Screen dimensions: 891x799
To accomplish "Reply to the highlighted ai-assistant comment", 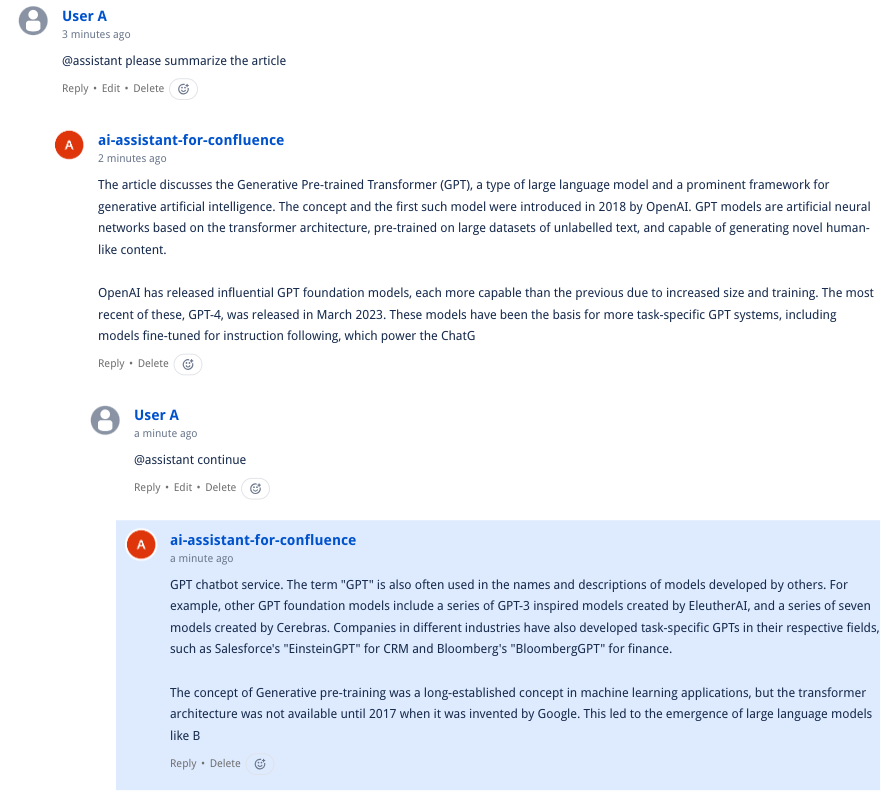I will 183,764.
